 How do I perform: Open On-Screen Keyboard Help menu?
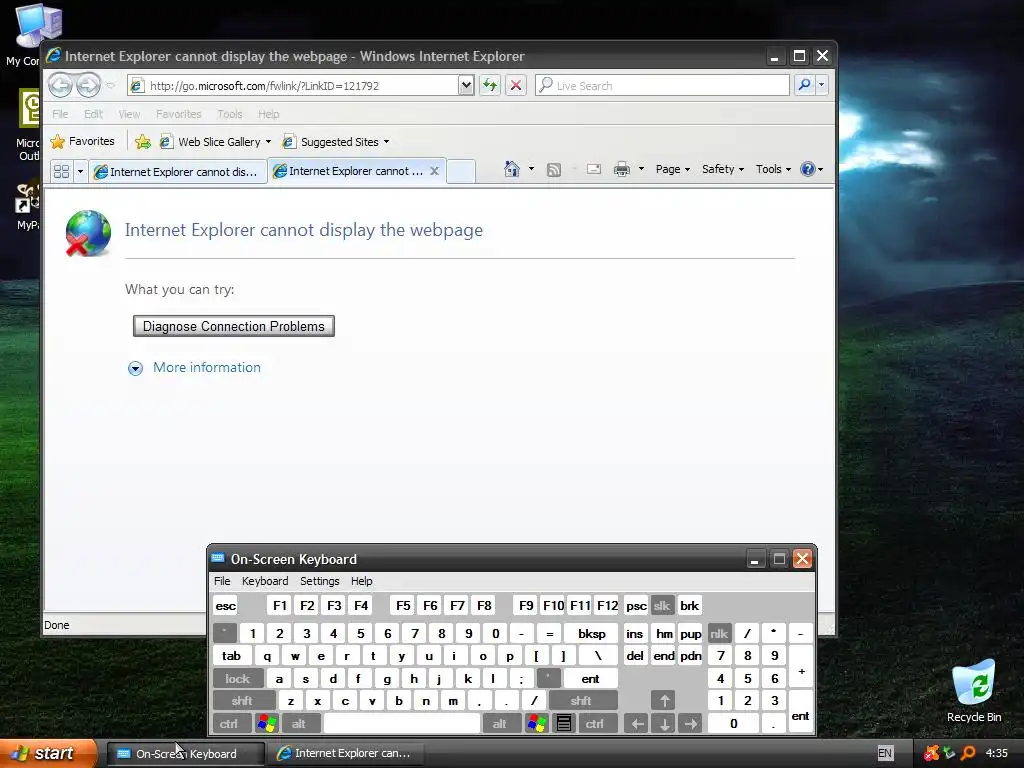click(361, 581)
